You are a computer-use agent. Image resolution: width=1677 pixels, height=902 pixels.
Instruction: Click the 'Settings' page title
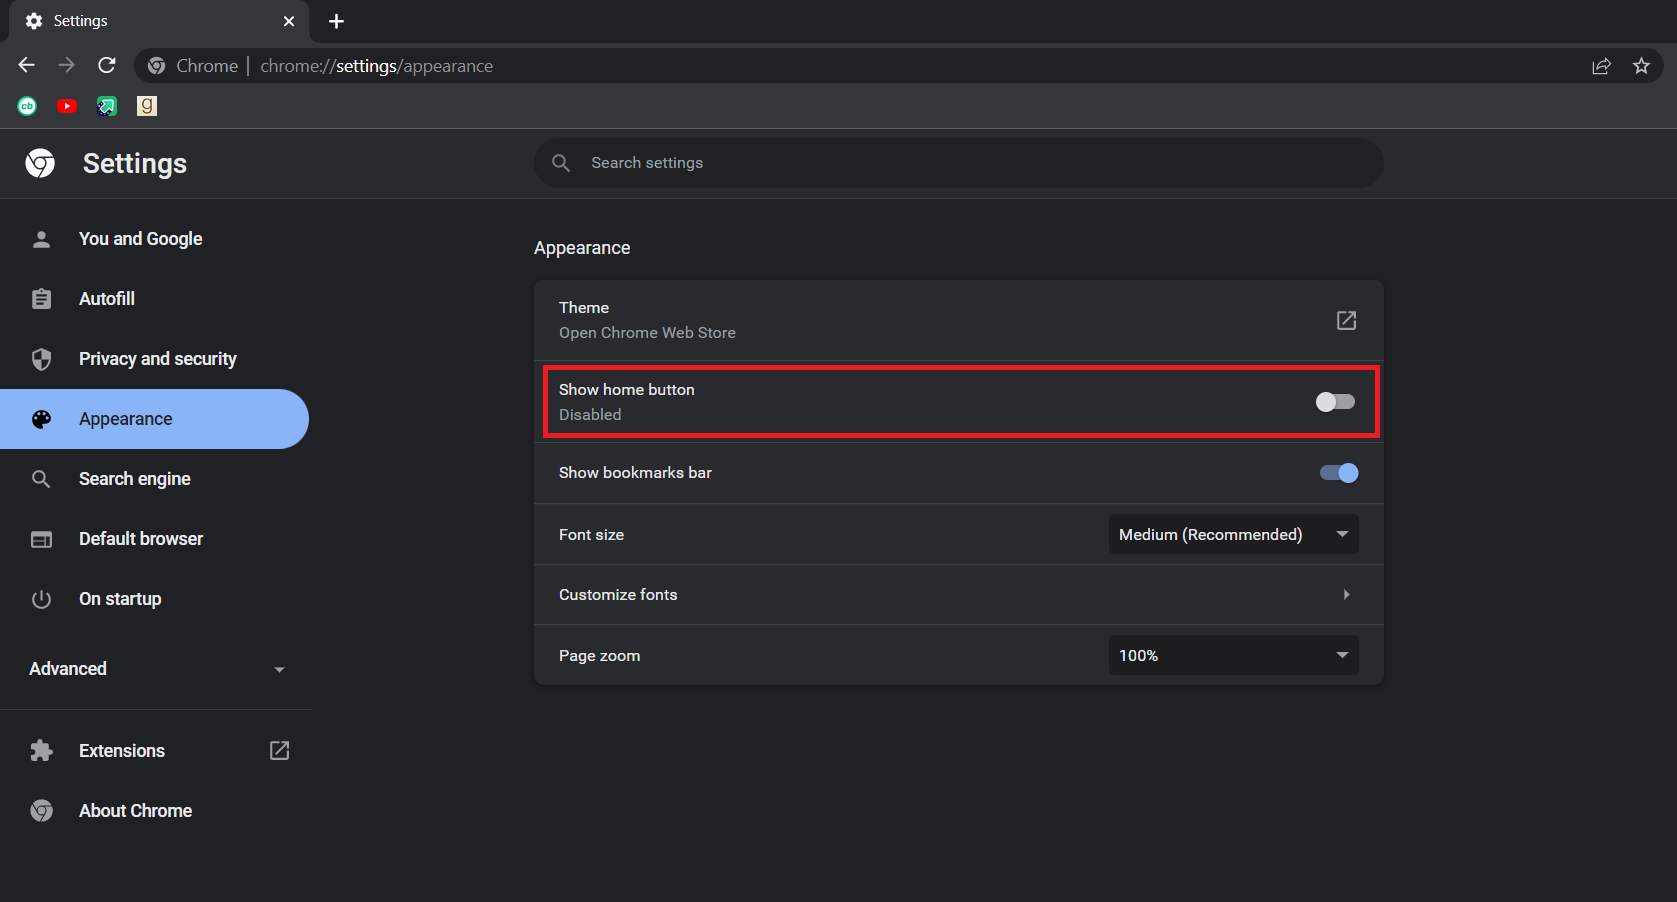point(135,163)
